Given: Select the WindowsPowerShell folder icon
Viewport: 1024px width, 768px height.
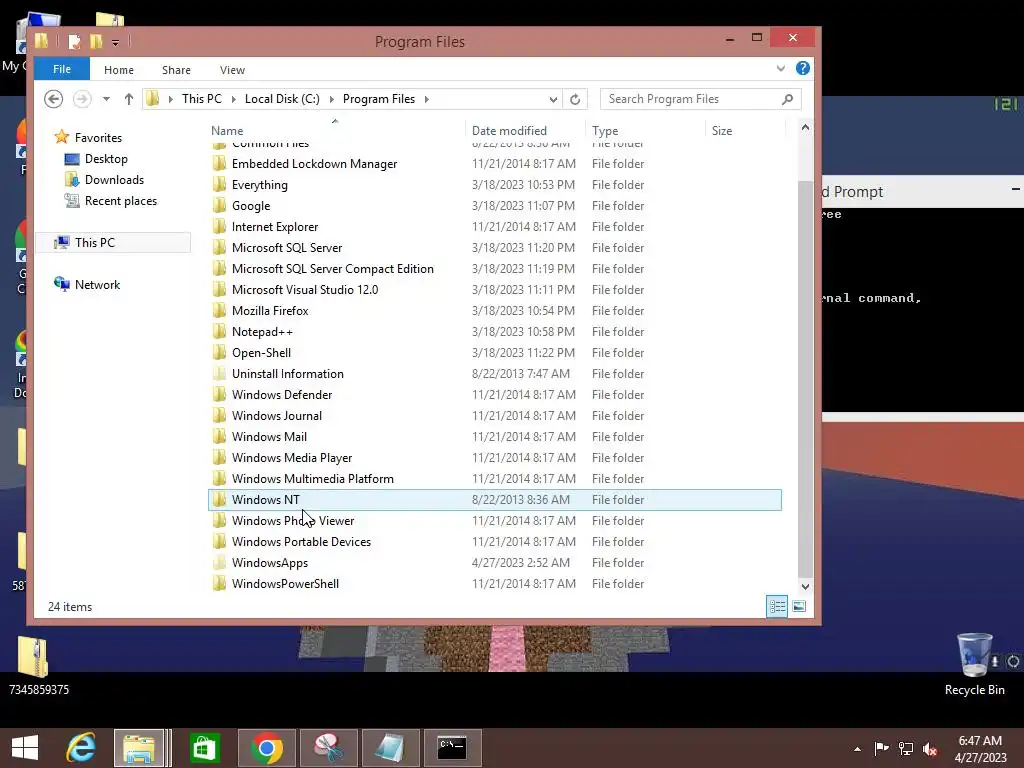Looking at the screenshot, I should click(x=220, y=583).
